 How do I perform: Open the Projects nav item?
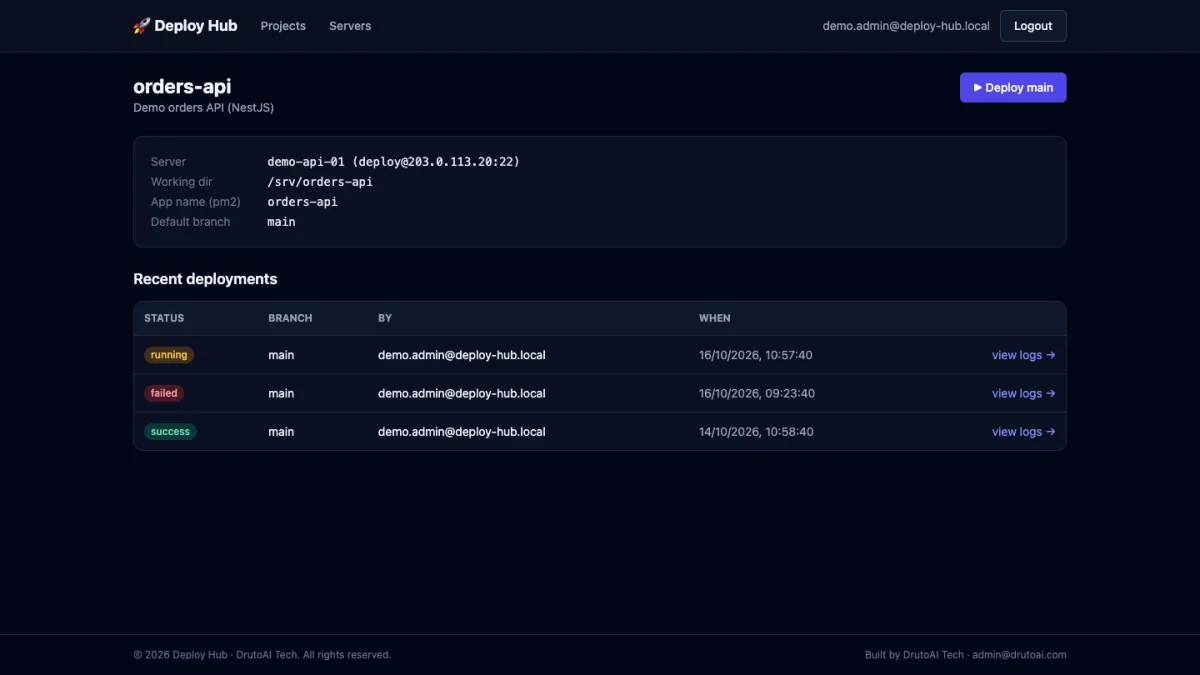[x=283, y=26]
